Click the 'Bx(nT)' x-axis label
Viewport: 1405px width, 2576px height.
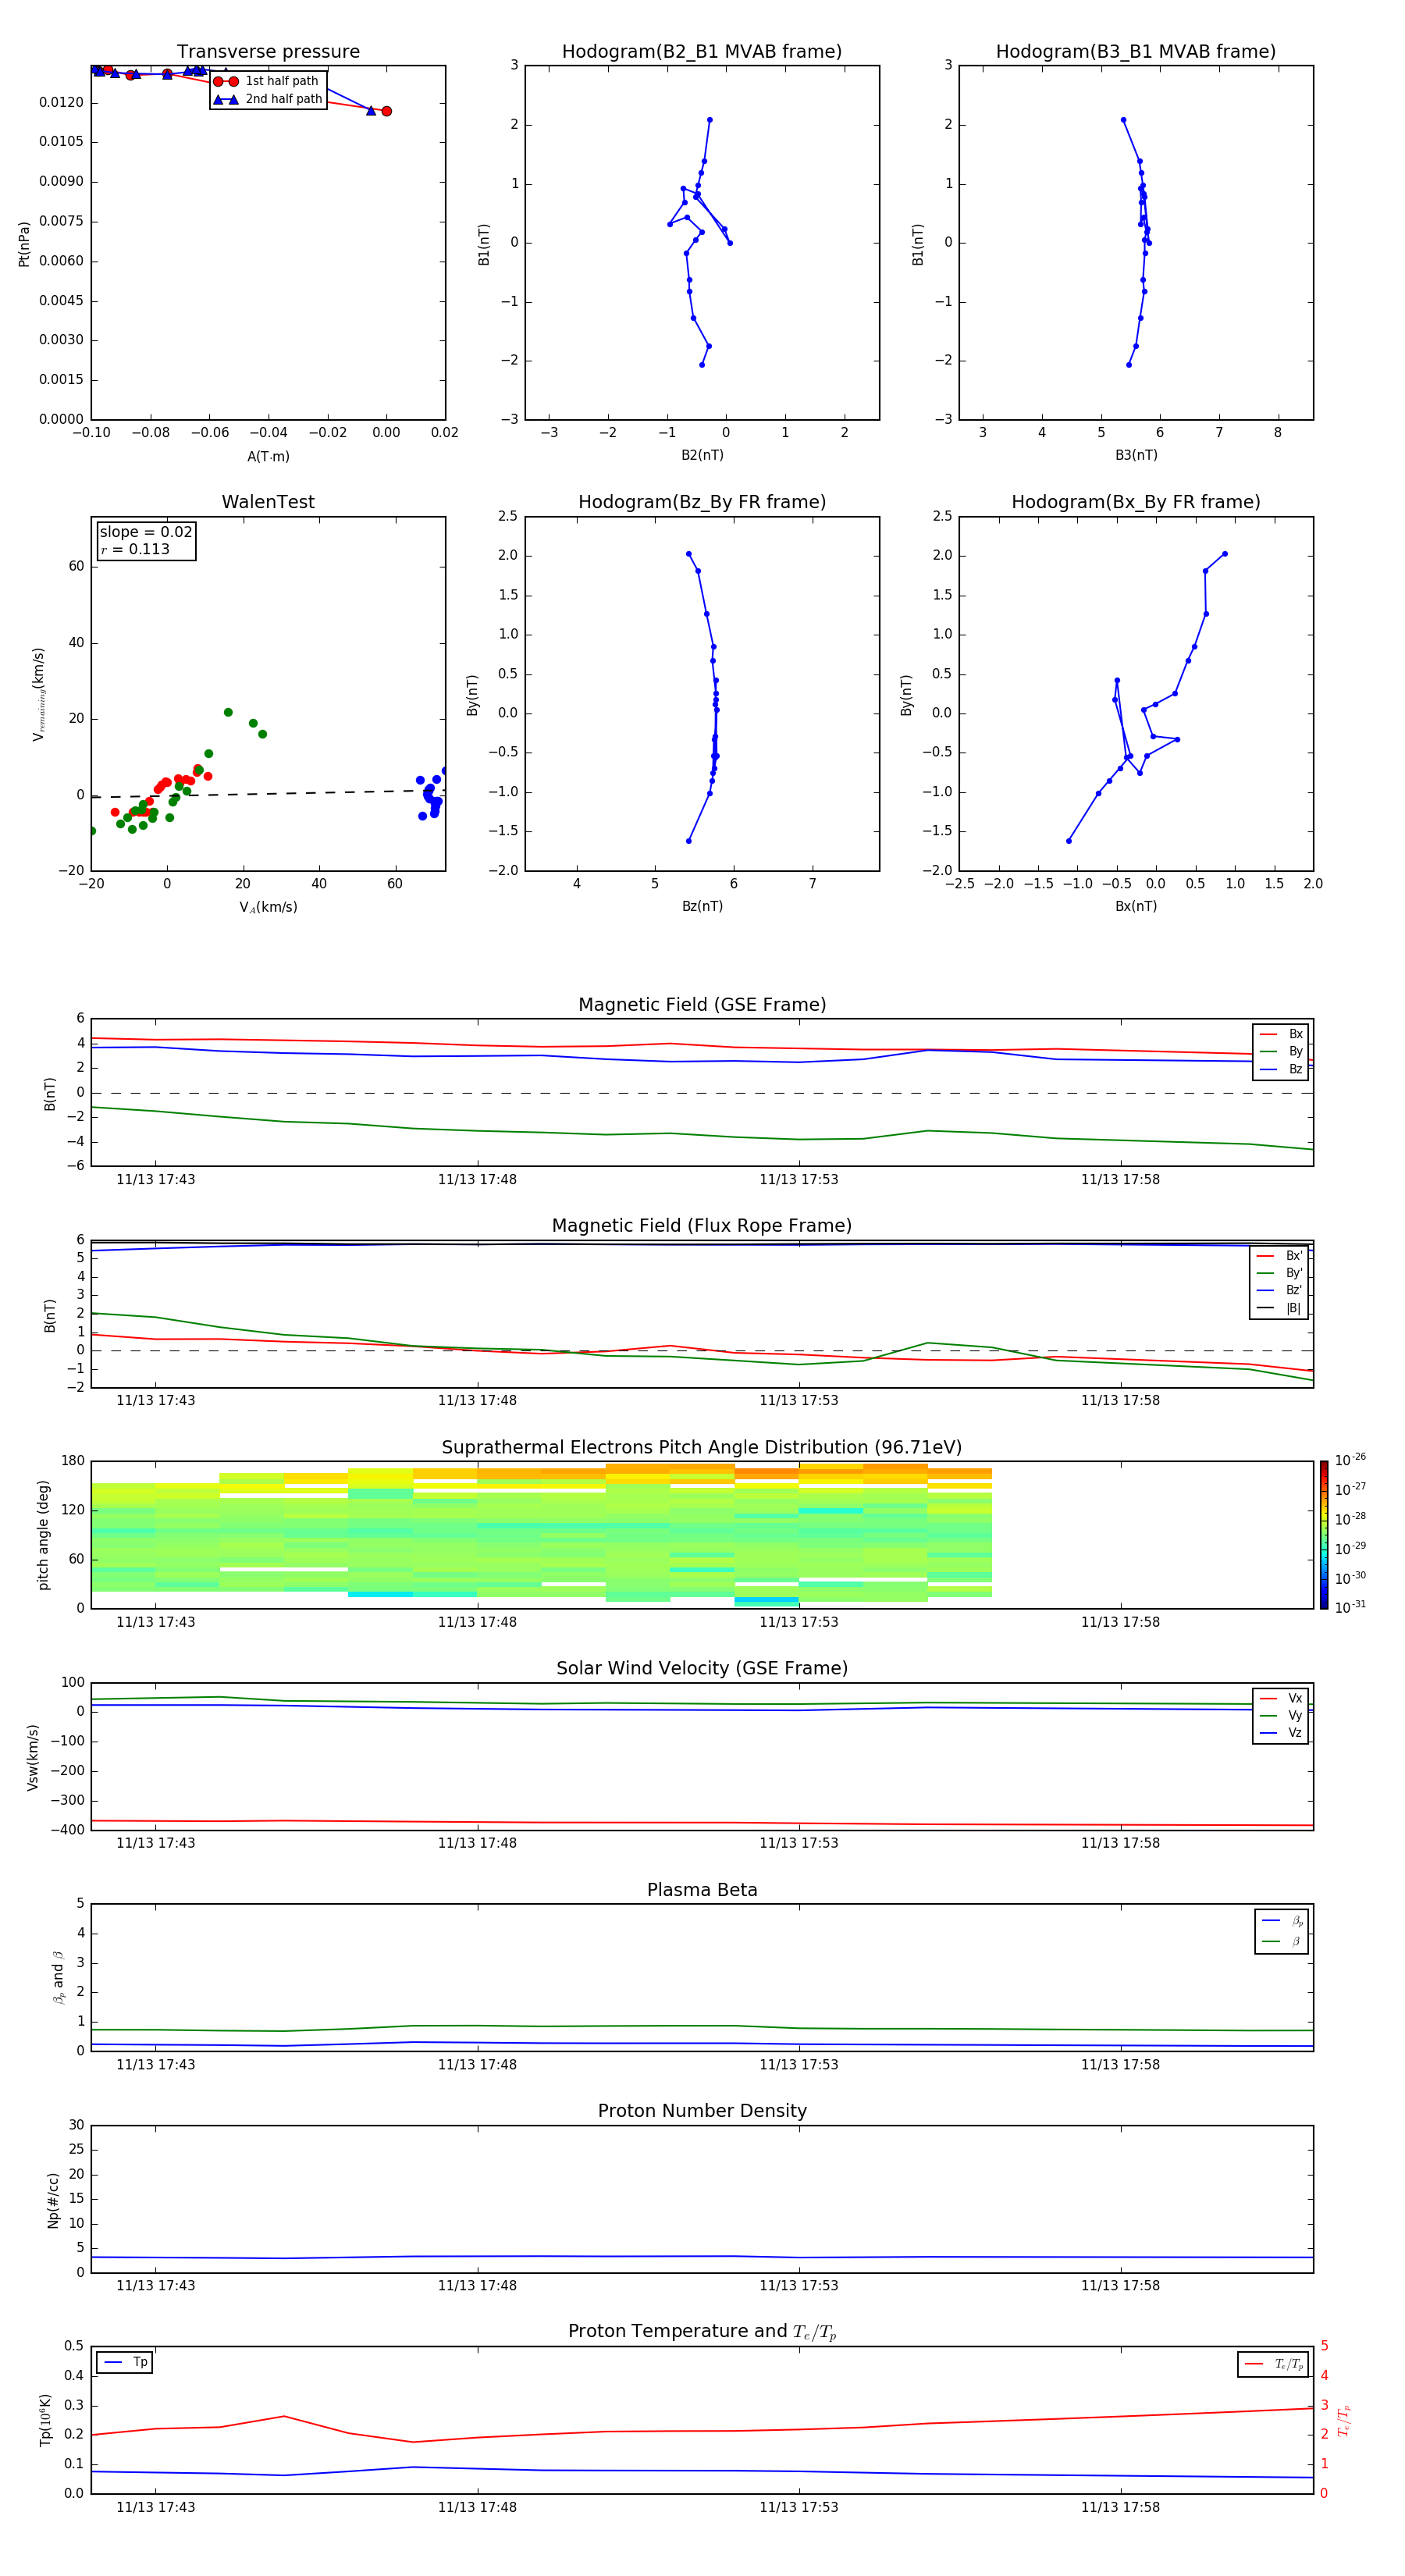(x=1136, y=906)
